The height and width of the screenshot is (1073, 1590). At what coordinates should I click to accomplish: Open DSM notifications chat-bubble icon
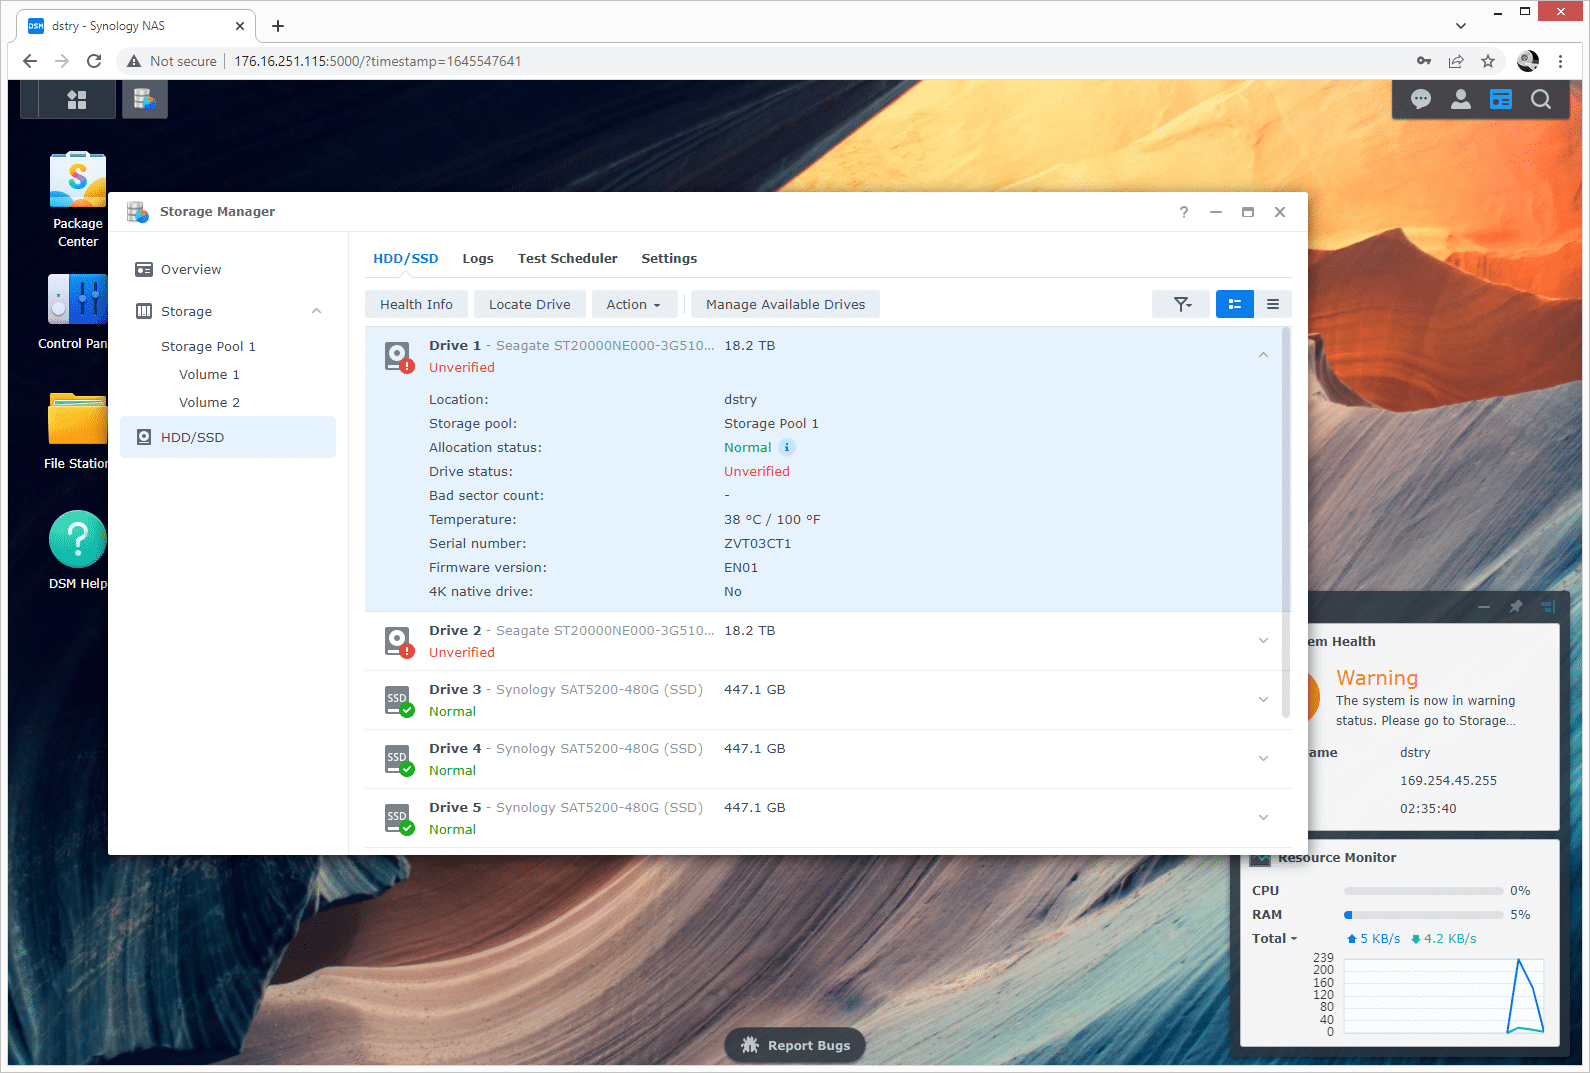coord(1421,99)
